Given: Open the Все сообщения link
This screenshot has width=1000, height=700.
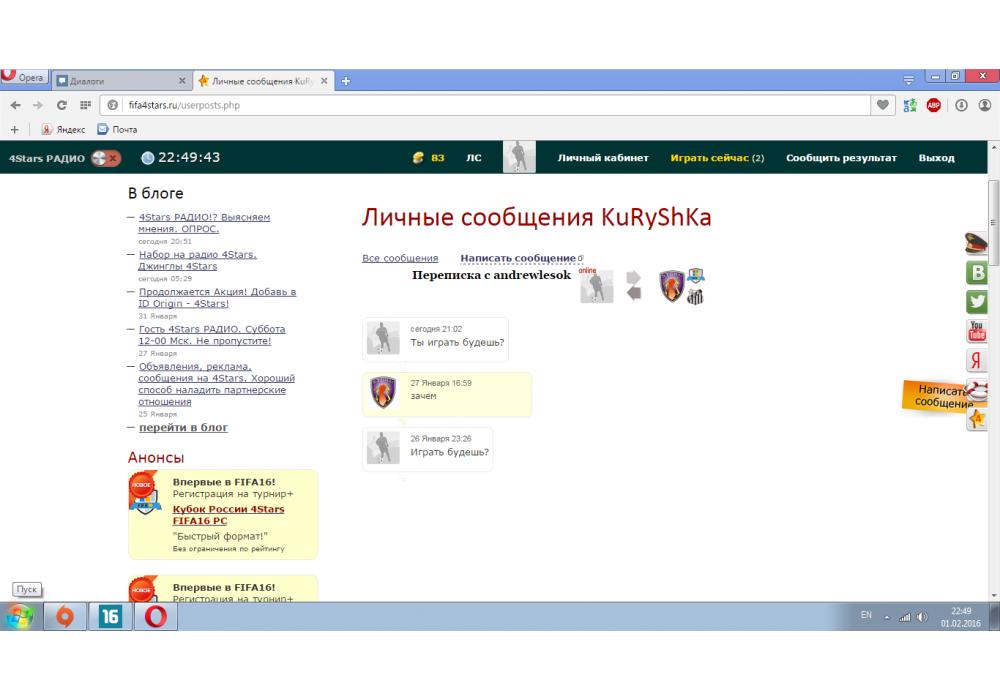Looking at the screenshot, I should pos(400,258).
